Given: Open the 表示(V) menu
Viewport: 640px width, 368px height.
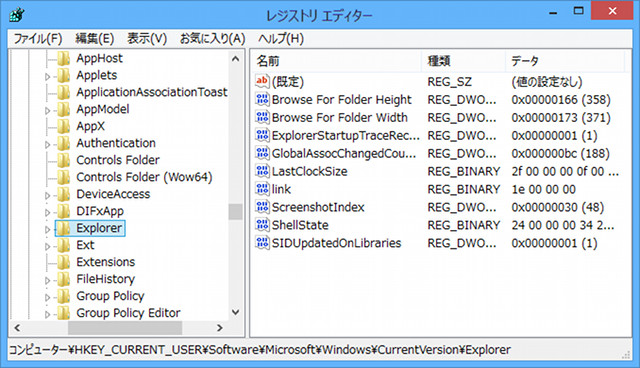Looking at the screenshot, I should coord(147,39).
